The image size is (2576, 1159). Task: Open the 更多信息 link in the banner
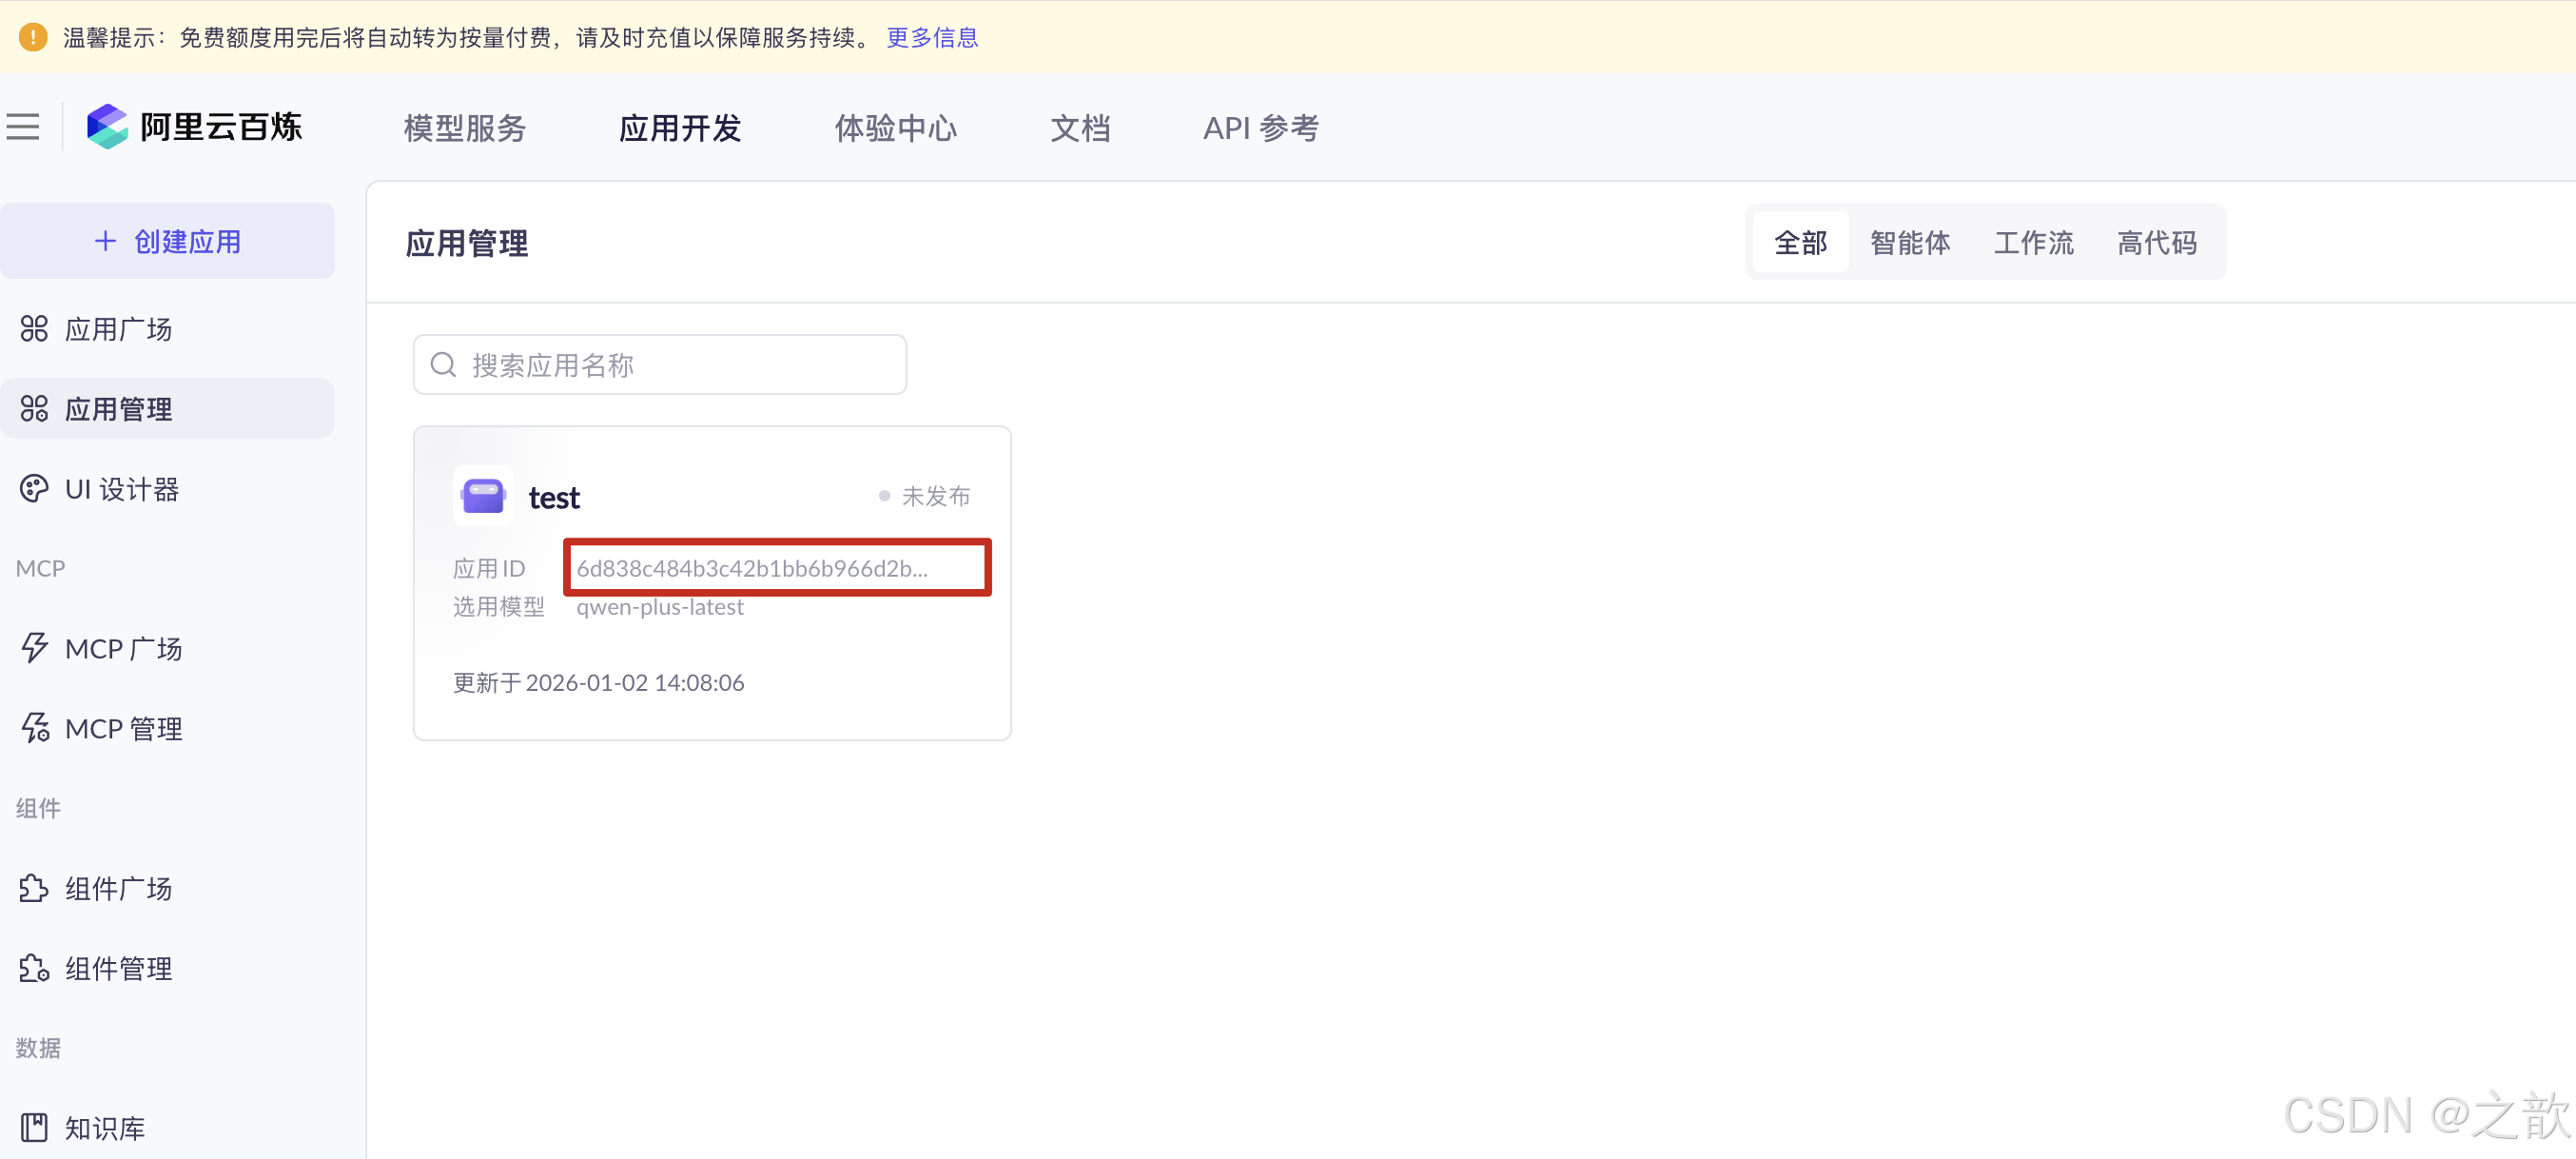click(931, 37)
